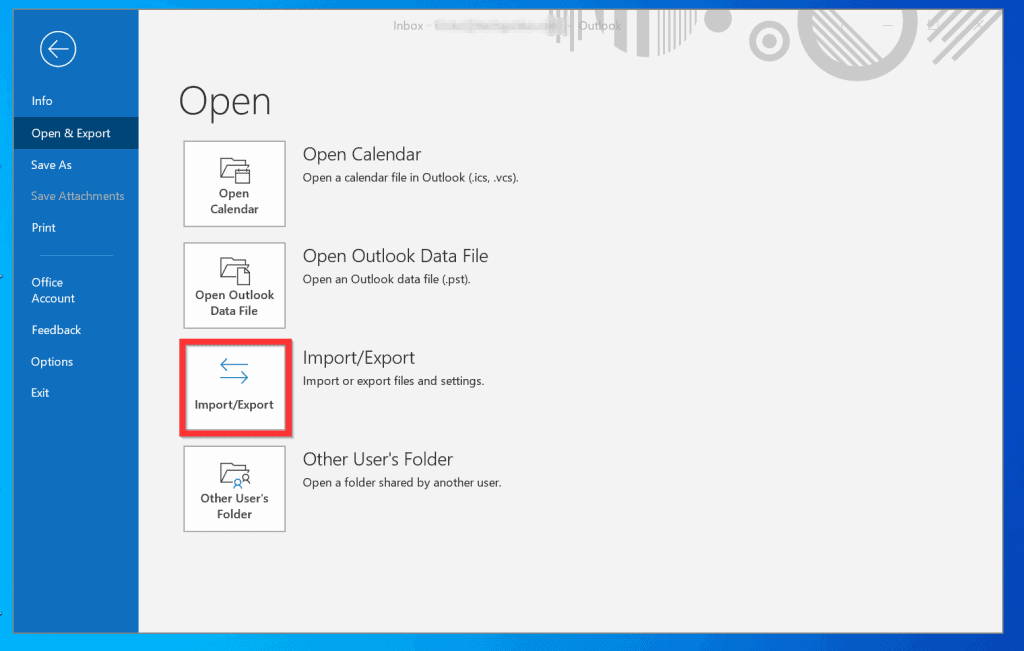This screenshot has height=651, width=1024.
Task: Click 'Import or export files and settings' text
Action: pyautogui.click(x=393, y=381)
